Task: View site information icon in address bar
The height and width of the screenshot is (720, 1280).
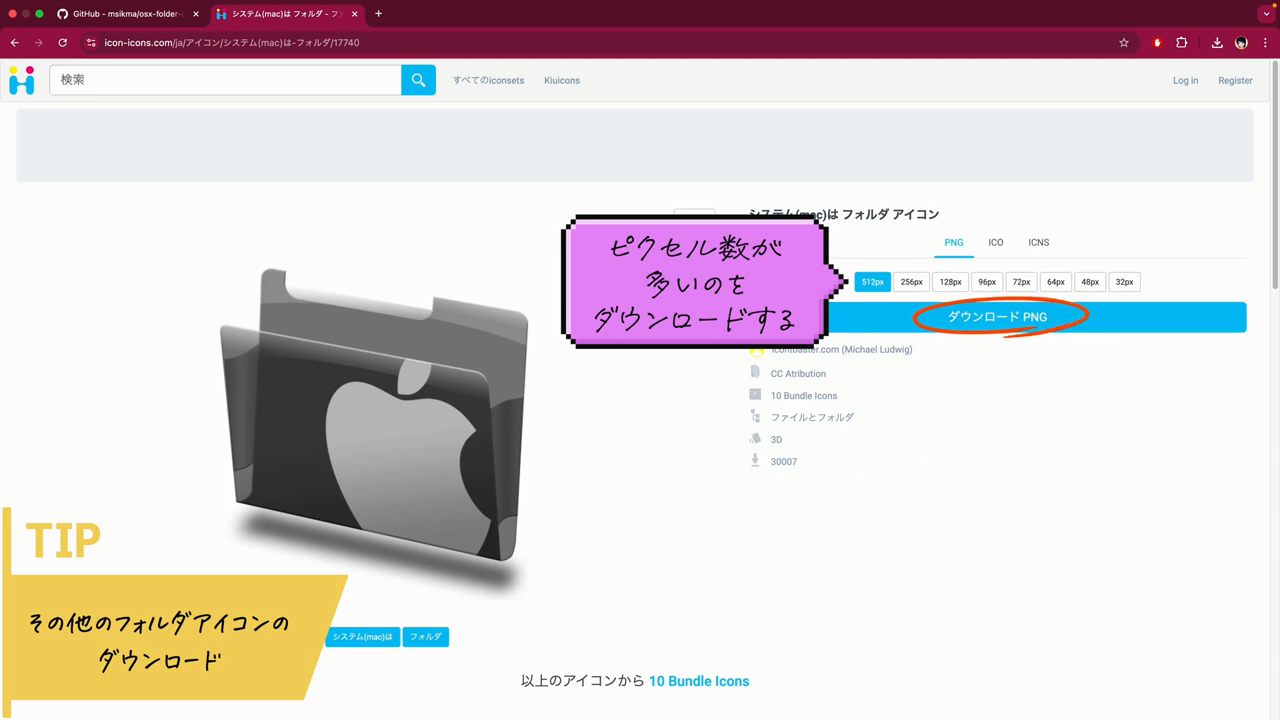Action: click(91, 43)
